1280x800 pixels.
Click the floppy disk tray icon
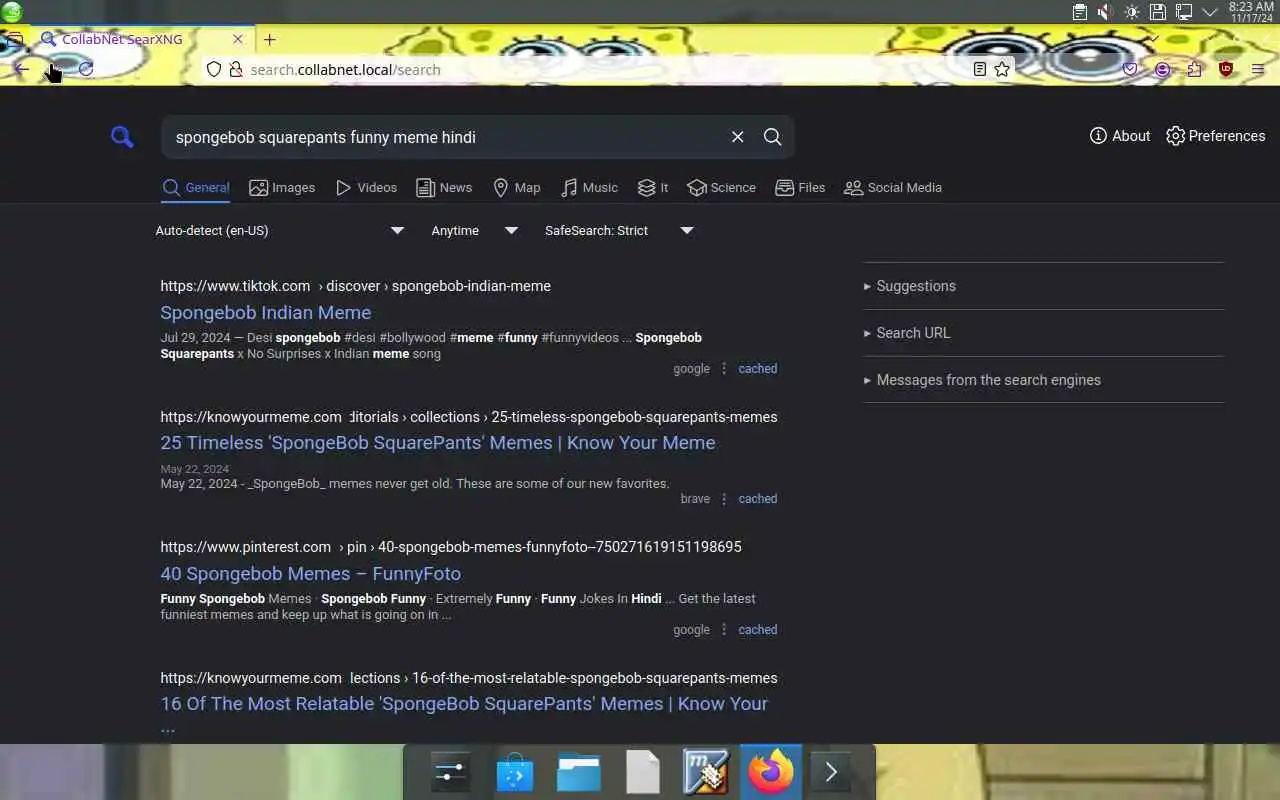coord(1157,12)
